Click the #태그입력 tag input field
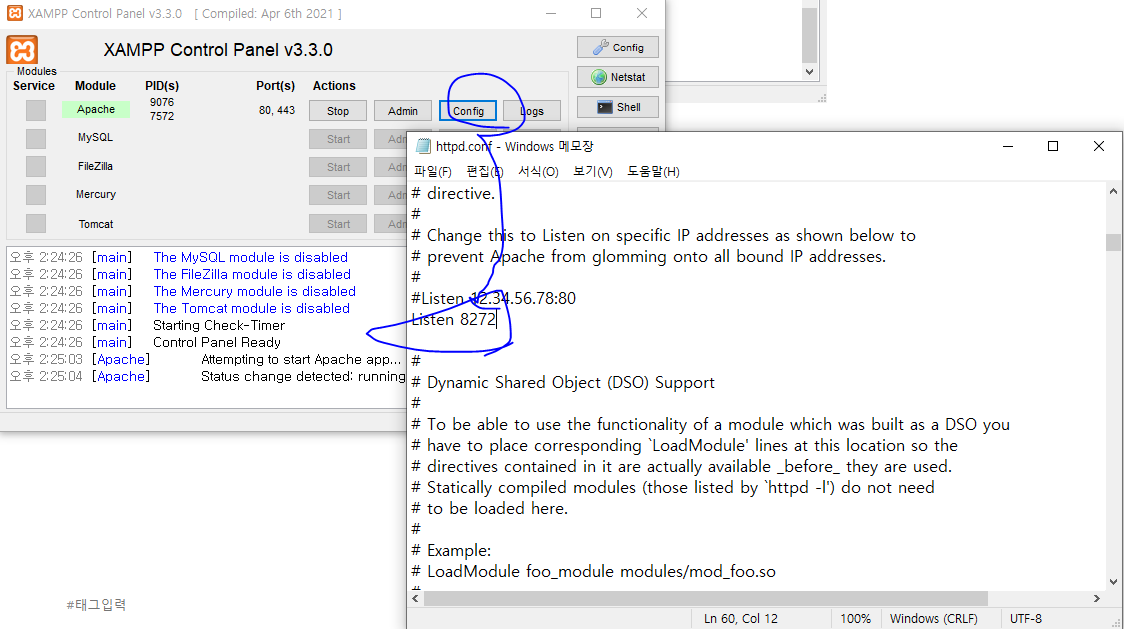This screenshot has width=1124, height=629. point(96,605)
